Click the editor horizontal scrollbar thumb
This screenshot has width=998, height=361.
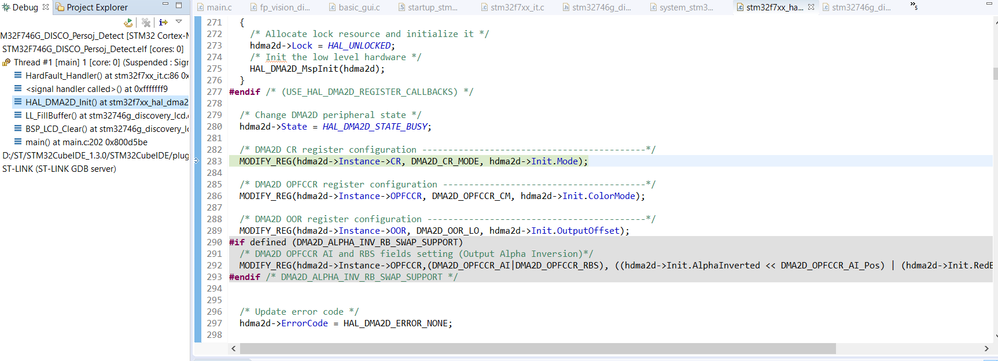pos(538,349)
